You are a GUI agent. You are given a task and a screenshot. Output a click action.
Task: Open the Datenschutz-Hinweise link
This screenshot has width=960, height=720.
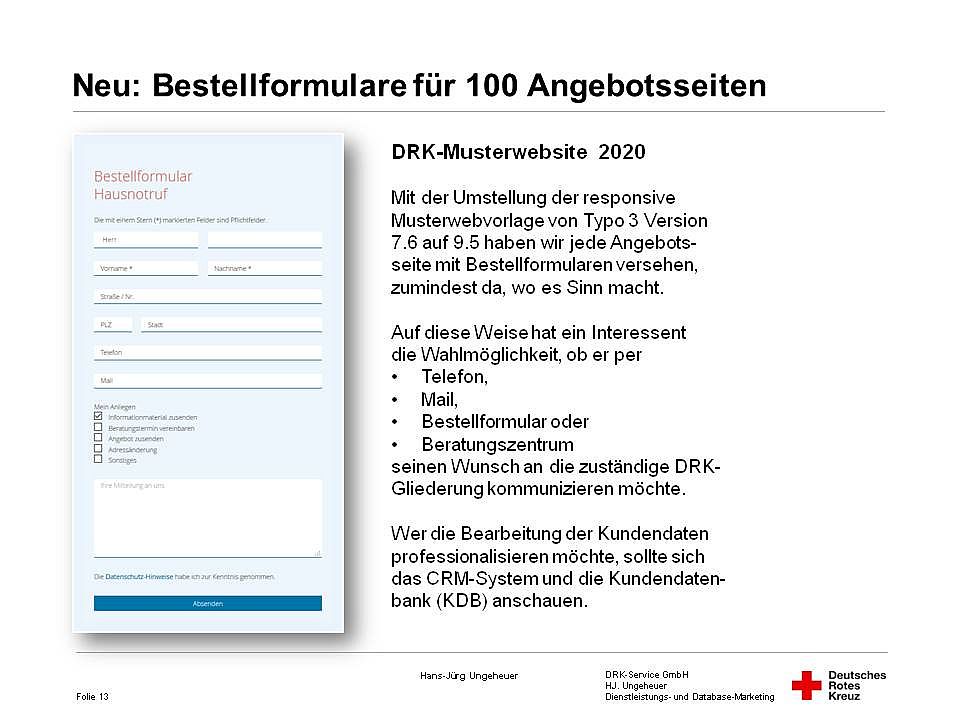click(x=139, y=577)
